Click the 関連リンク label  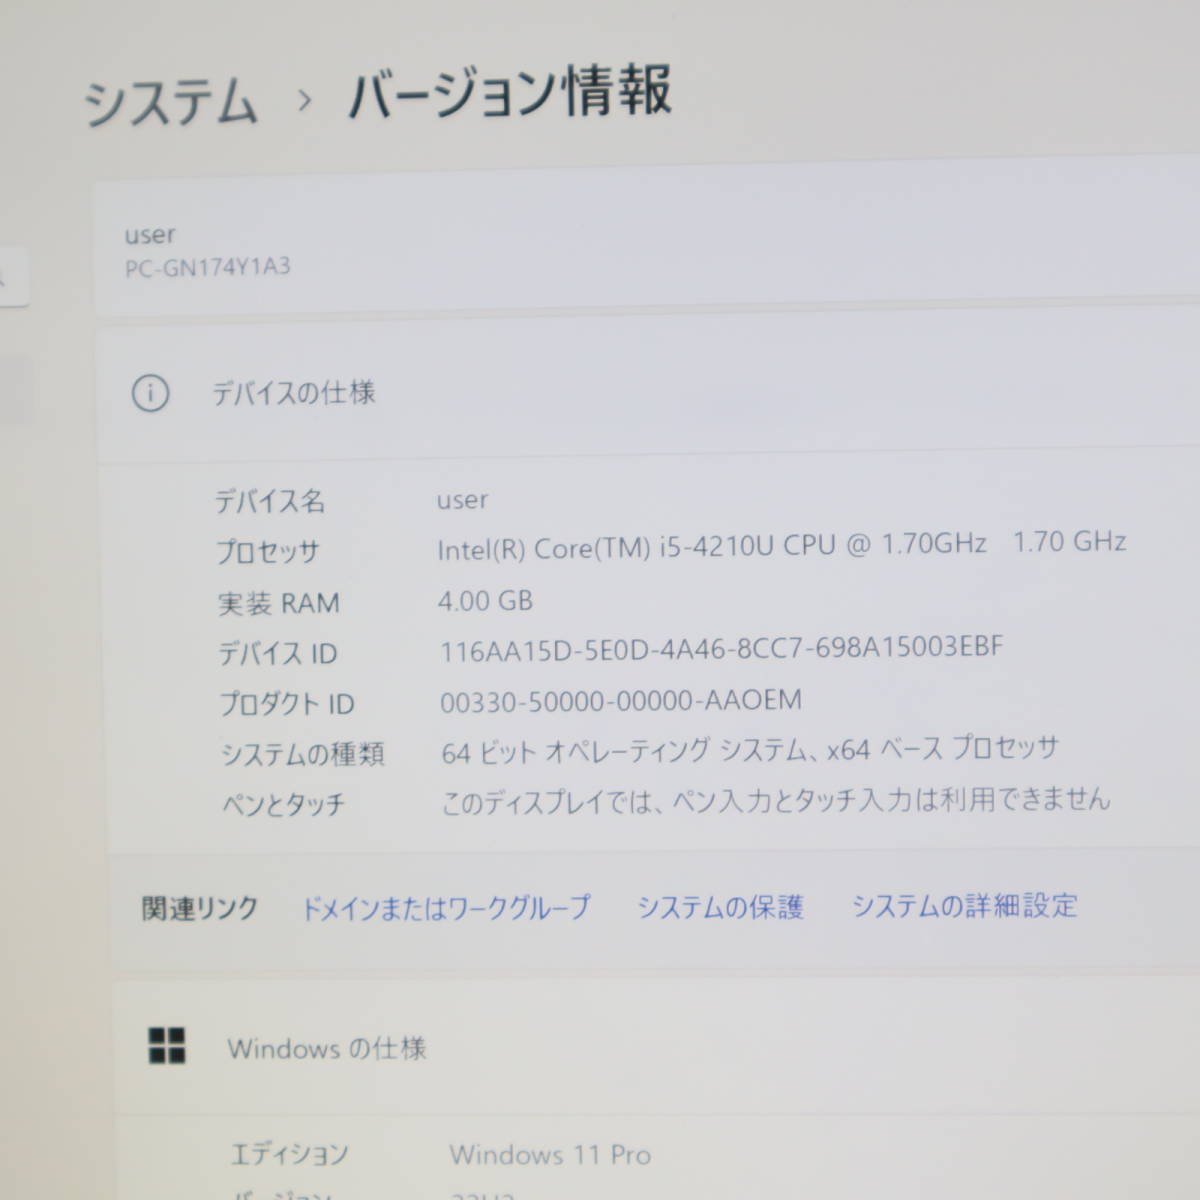(x=200, y=909)
